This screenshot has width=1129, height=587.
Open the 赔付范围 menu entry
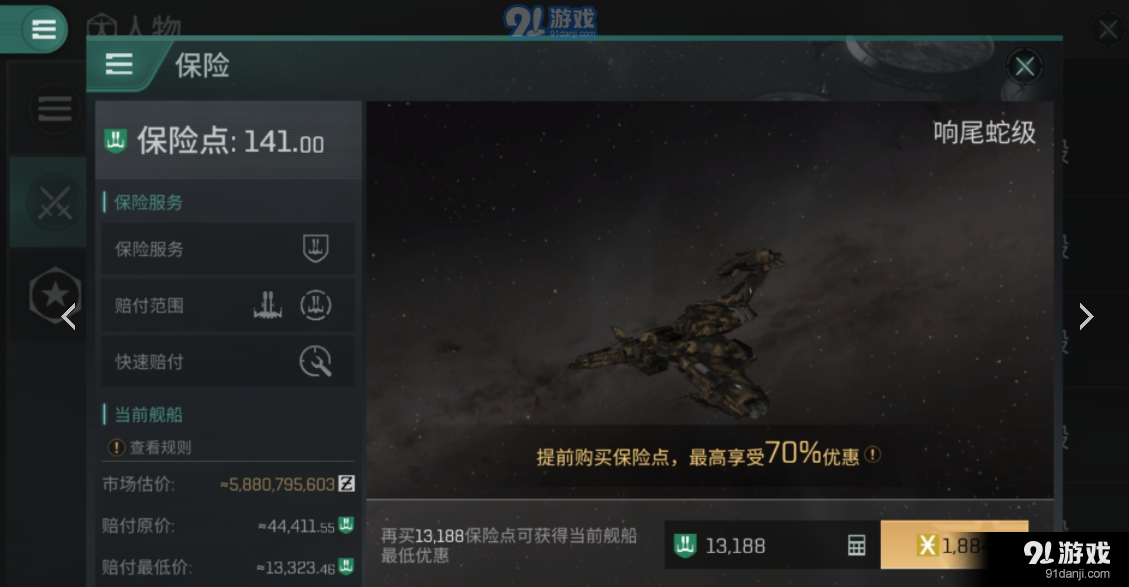coord(228,305)
